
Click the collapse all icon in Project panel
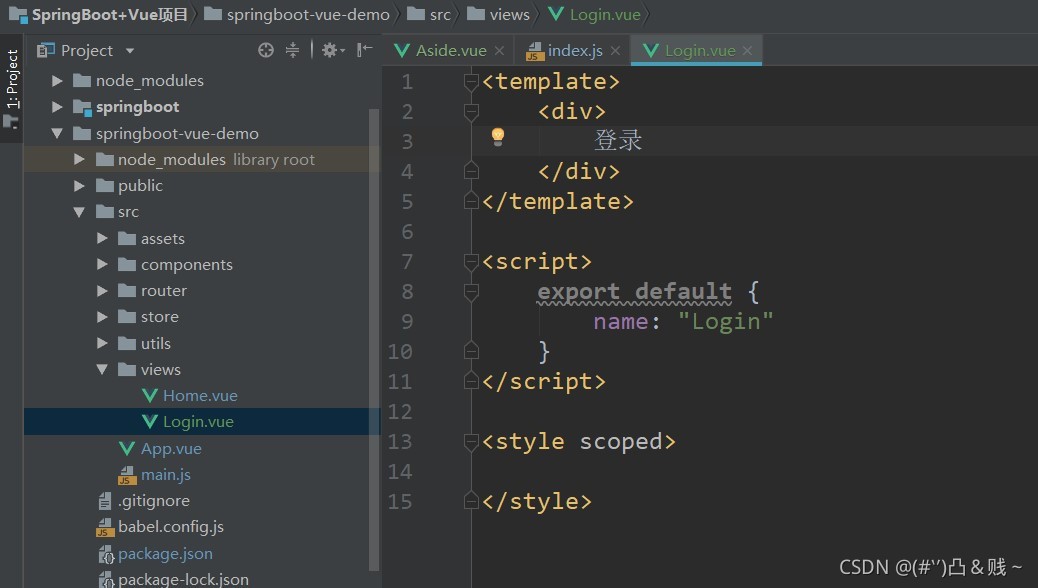292,50
